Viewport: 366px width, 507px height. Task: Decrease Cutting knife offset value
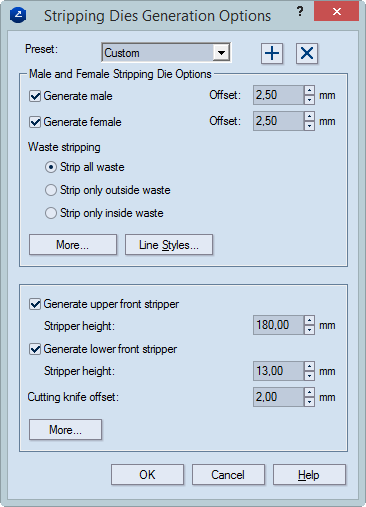[310, 402]
